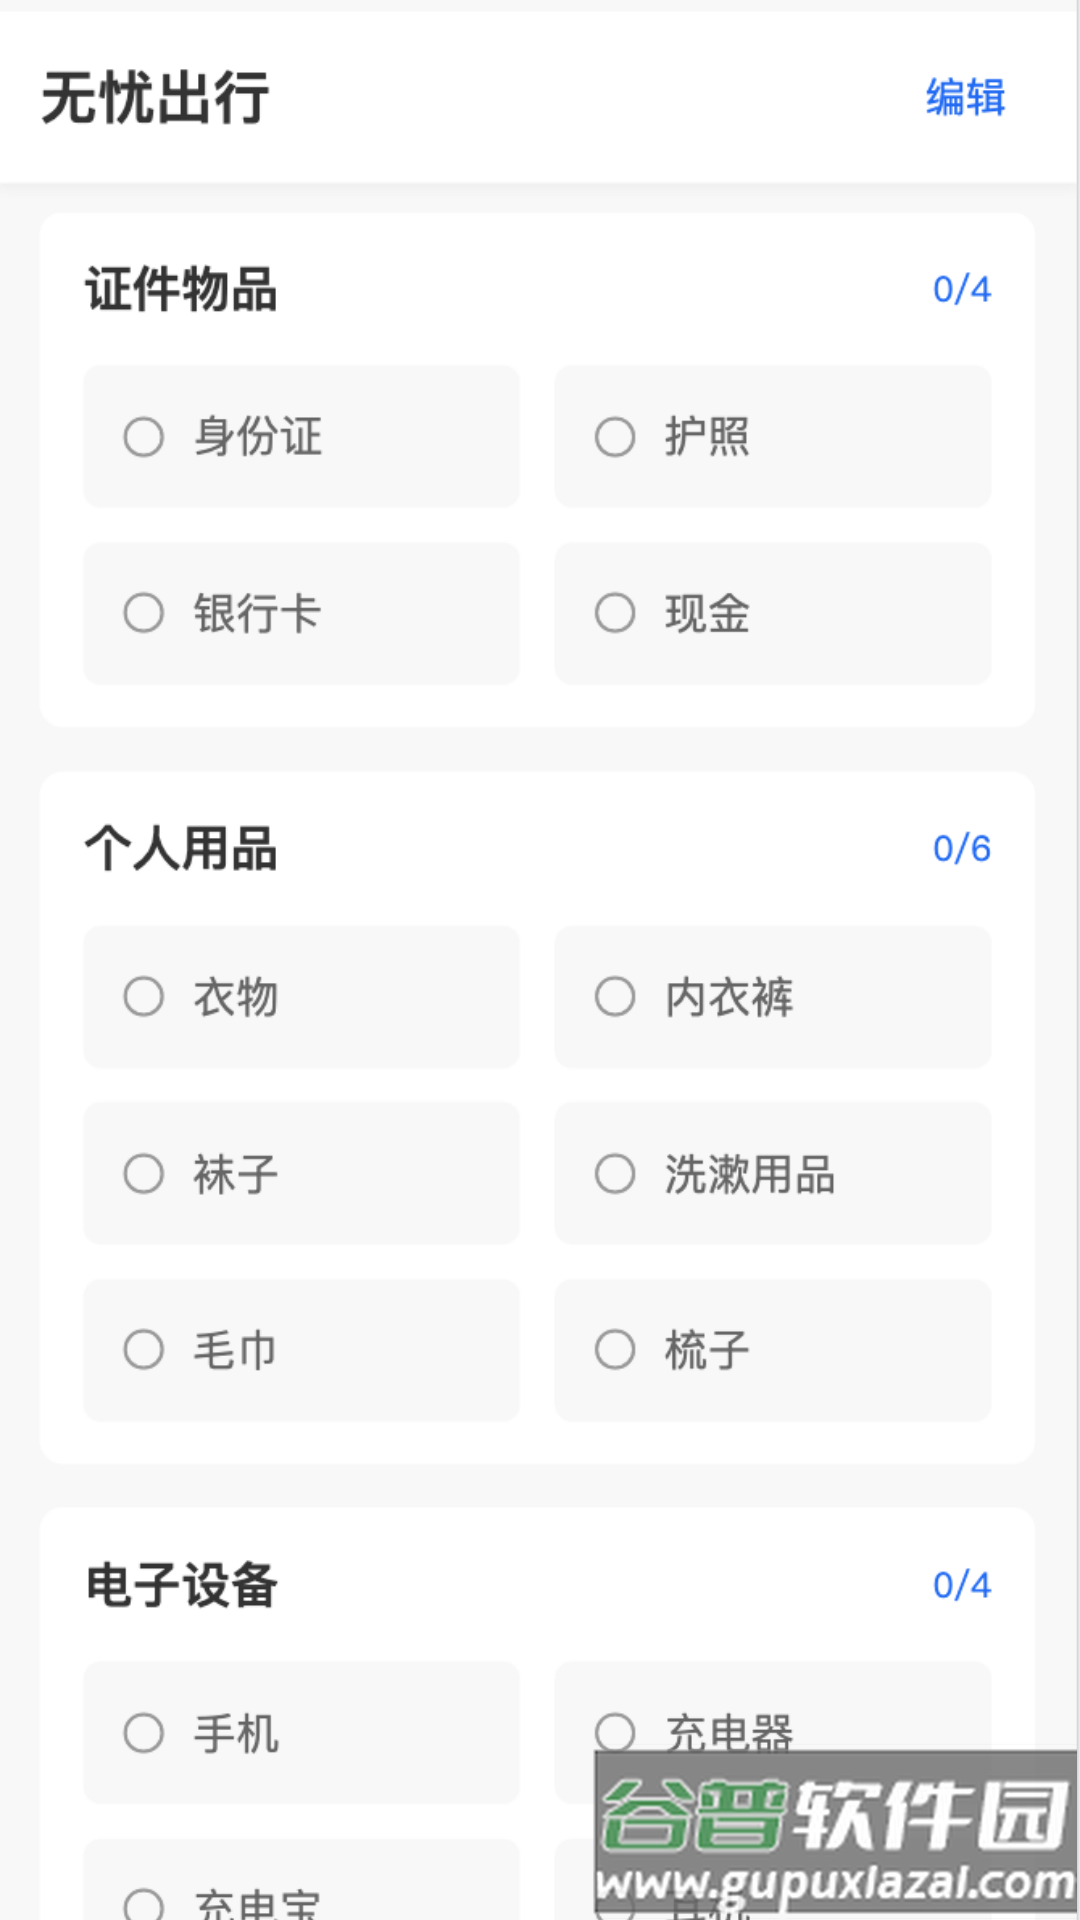Tap the 编辑 edit link
The width and height of the screenshot is (1080, 1920).
(x=965, y=98)
